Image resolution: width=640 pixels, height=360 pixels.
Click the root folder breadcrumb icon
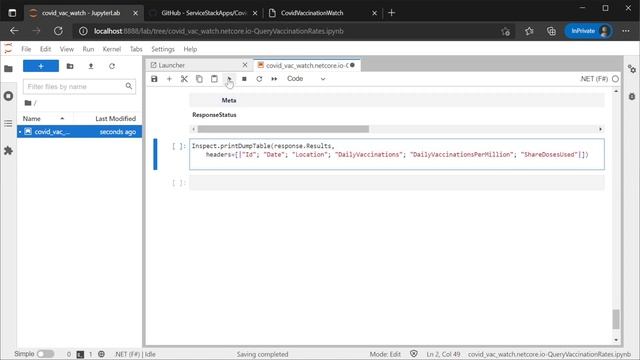28,103
